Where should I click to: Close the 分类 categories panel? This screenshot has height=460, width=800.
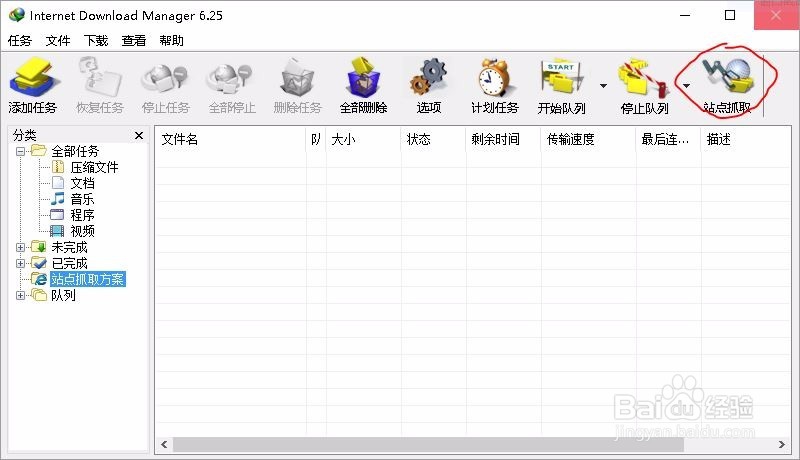point(139,135)
